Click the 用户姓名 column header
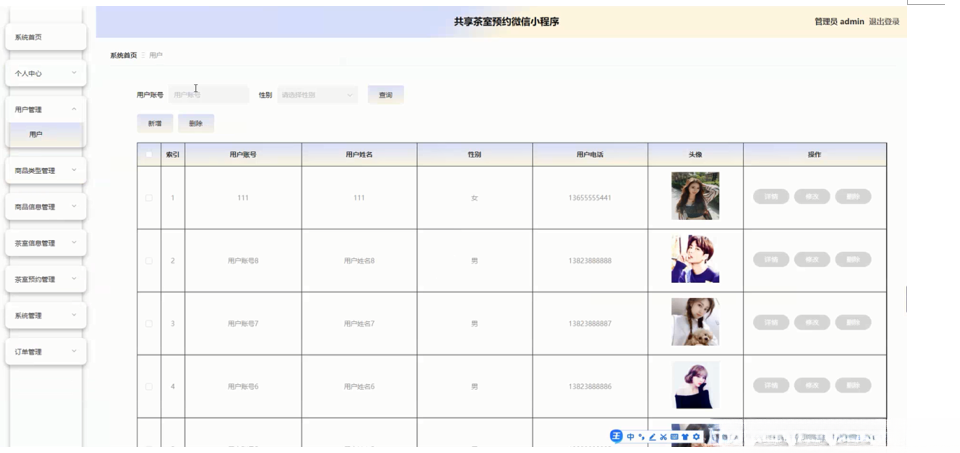Image resolution: width=960 pixels, height=453 pixels. click(x=359, y=155)
